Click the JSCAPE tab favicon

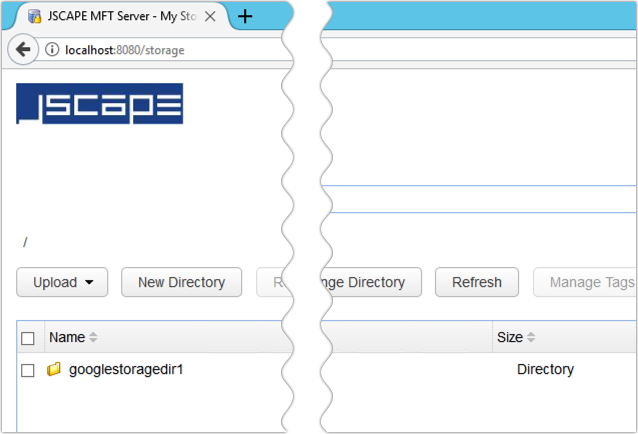click(x=35, y=17)
